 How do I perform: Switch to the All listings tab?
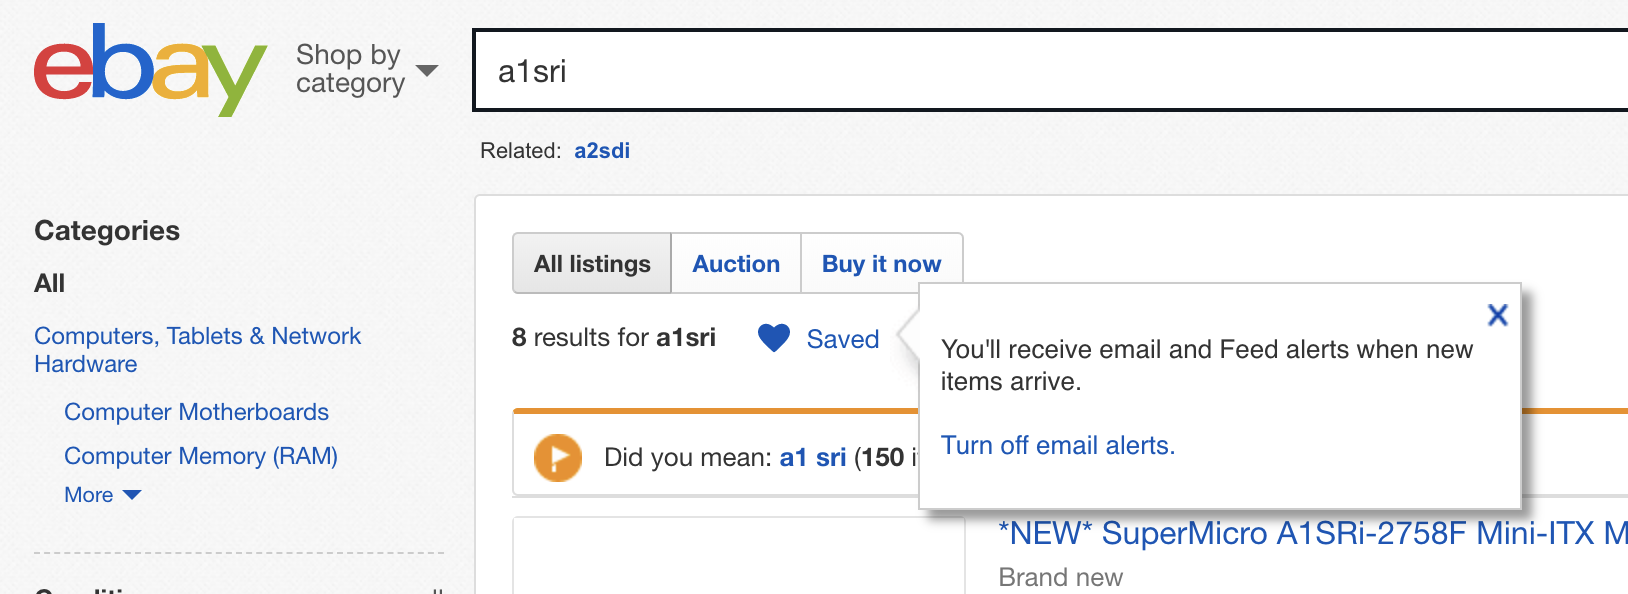pyautogui.click(x=592, y=264)
